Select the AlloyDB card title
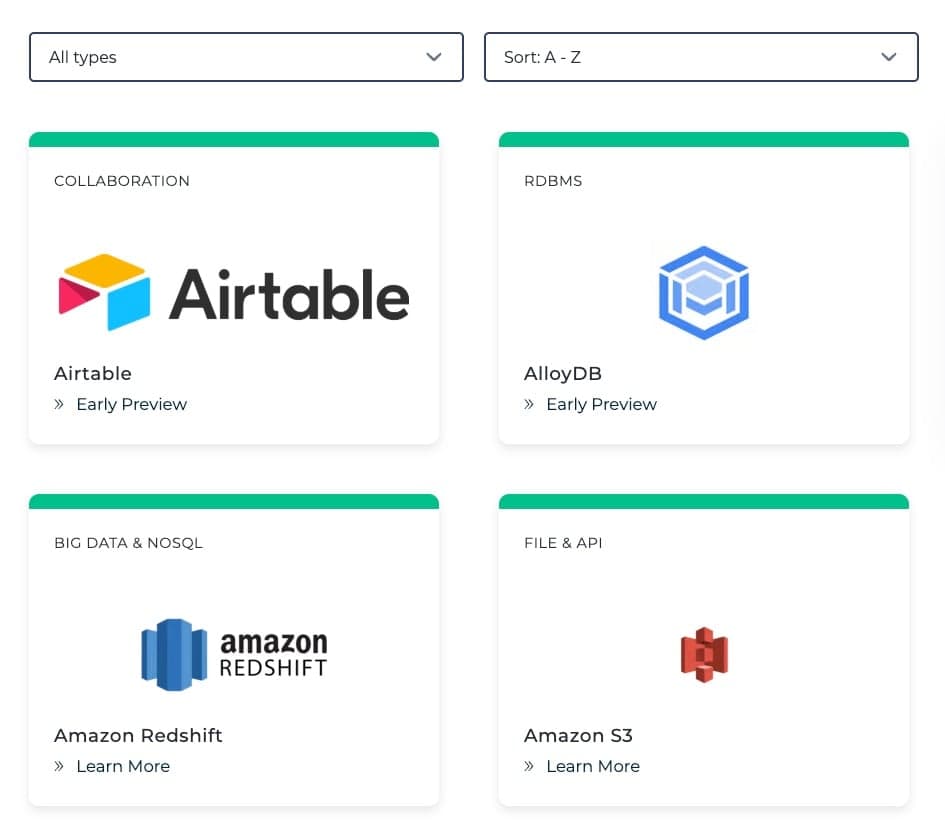The image size is (945, 832). (563, 374)
